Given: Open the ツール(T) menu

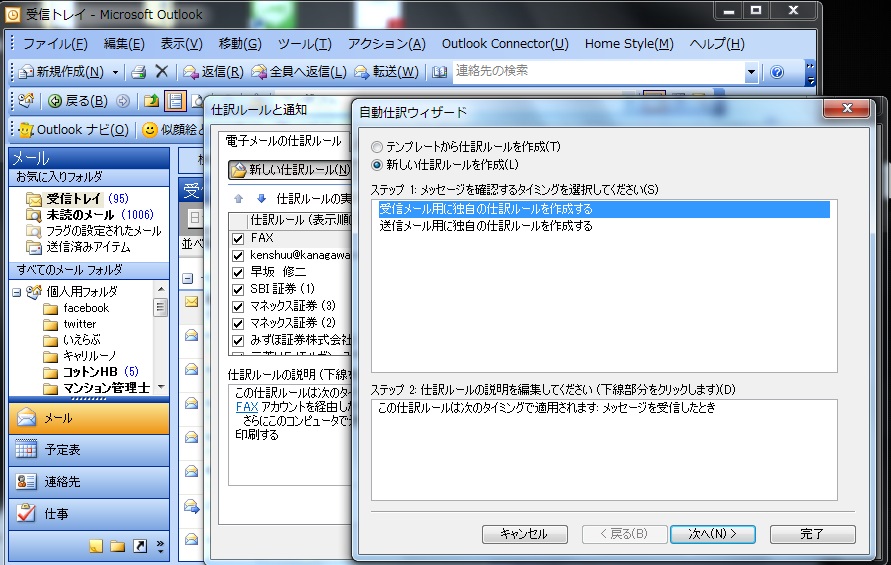Looking at the screenshot, I should click(305, 44).
